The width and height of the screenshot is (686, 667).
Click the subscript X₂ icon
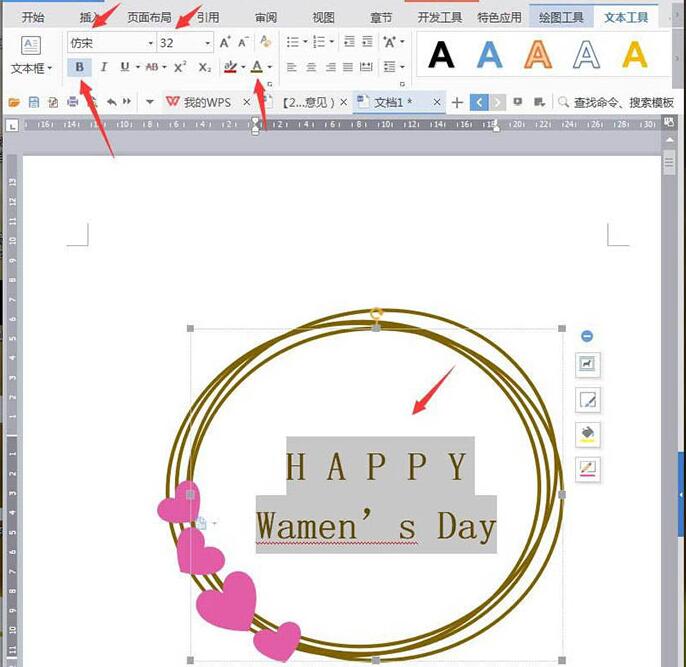click(204, 67)
